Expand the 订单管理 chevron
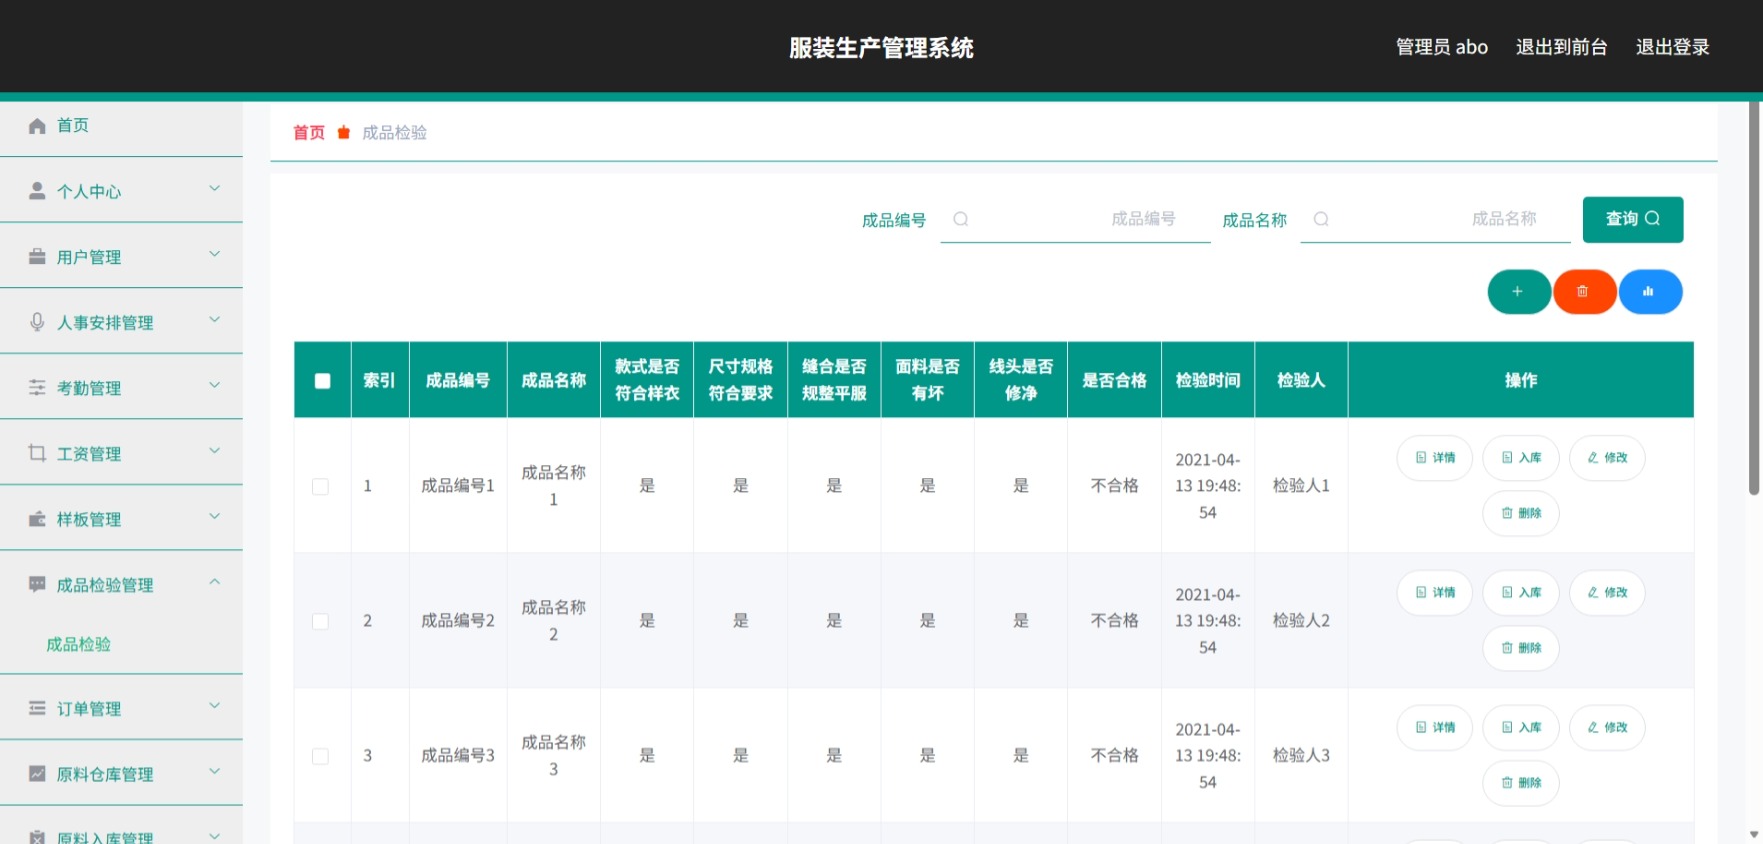1763x844 pixels. (214, 705)
